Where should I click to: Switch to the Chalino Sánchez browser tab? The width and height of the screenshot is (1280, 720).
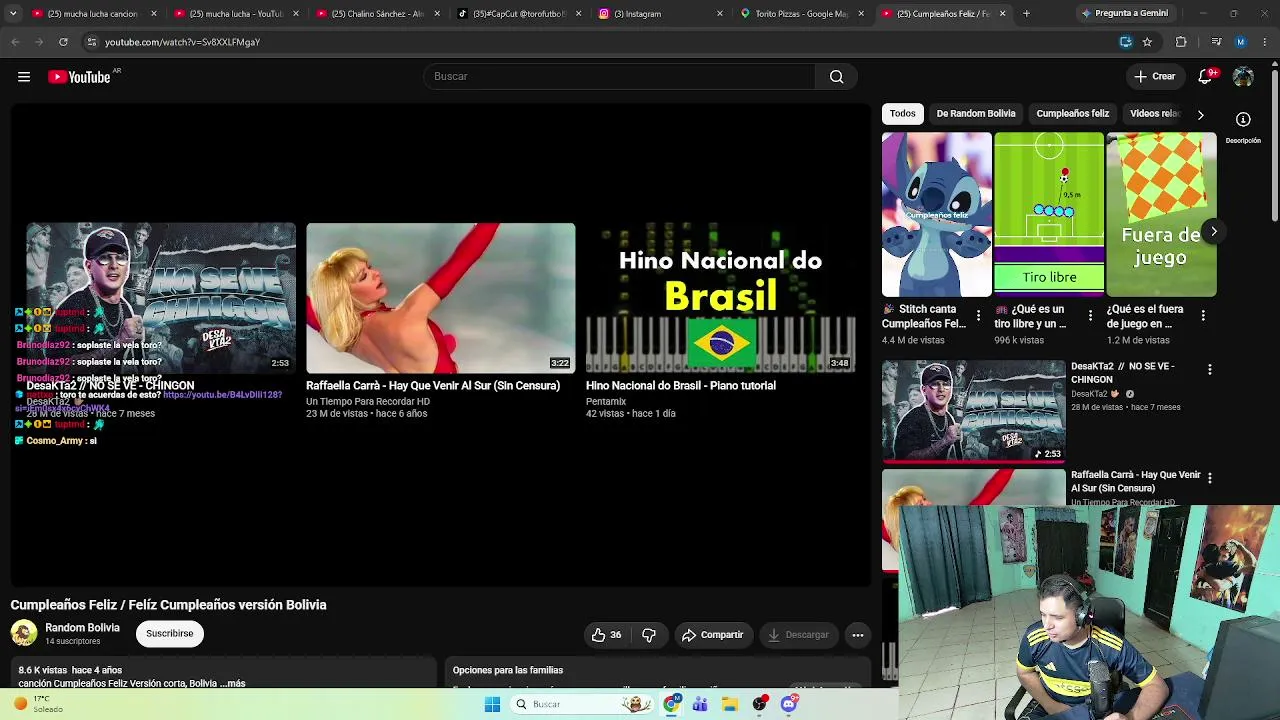(376, 14)
